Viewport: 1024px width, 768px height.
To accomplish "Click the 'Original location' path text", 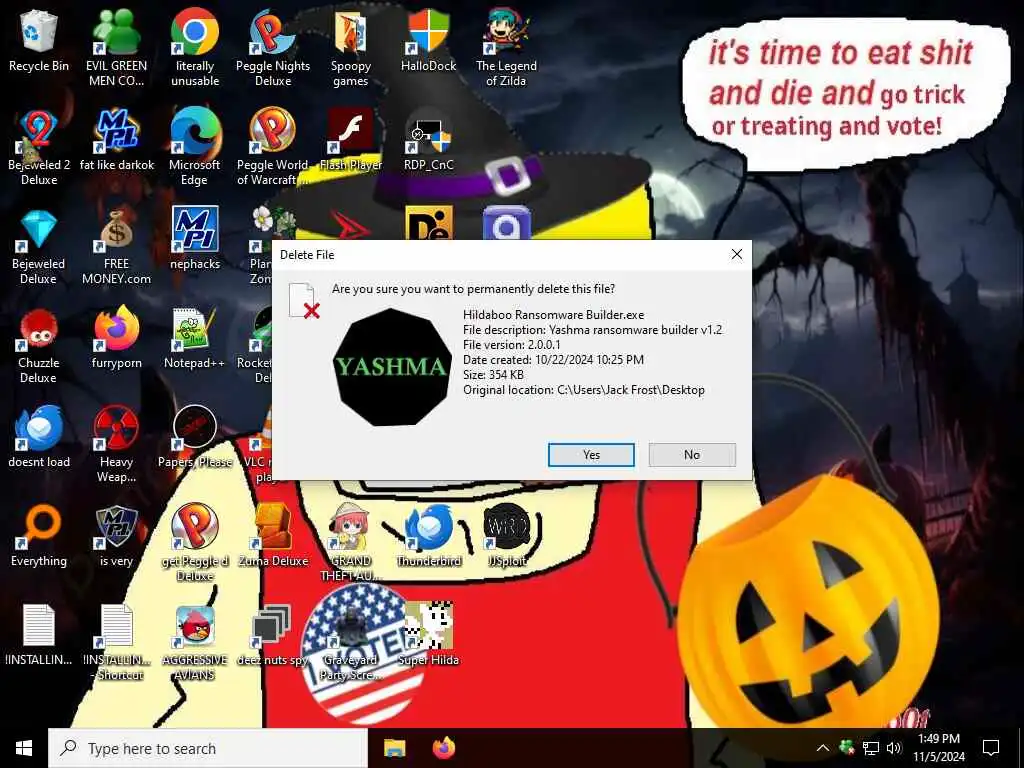I will tap(584, 390).
